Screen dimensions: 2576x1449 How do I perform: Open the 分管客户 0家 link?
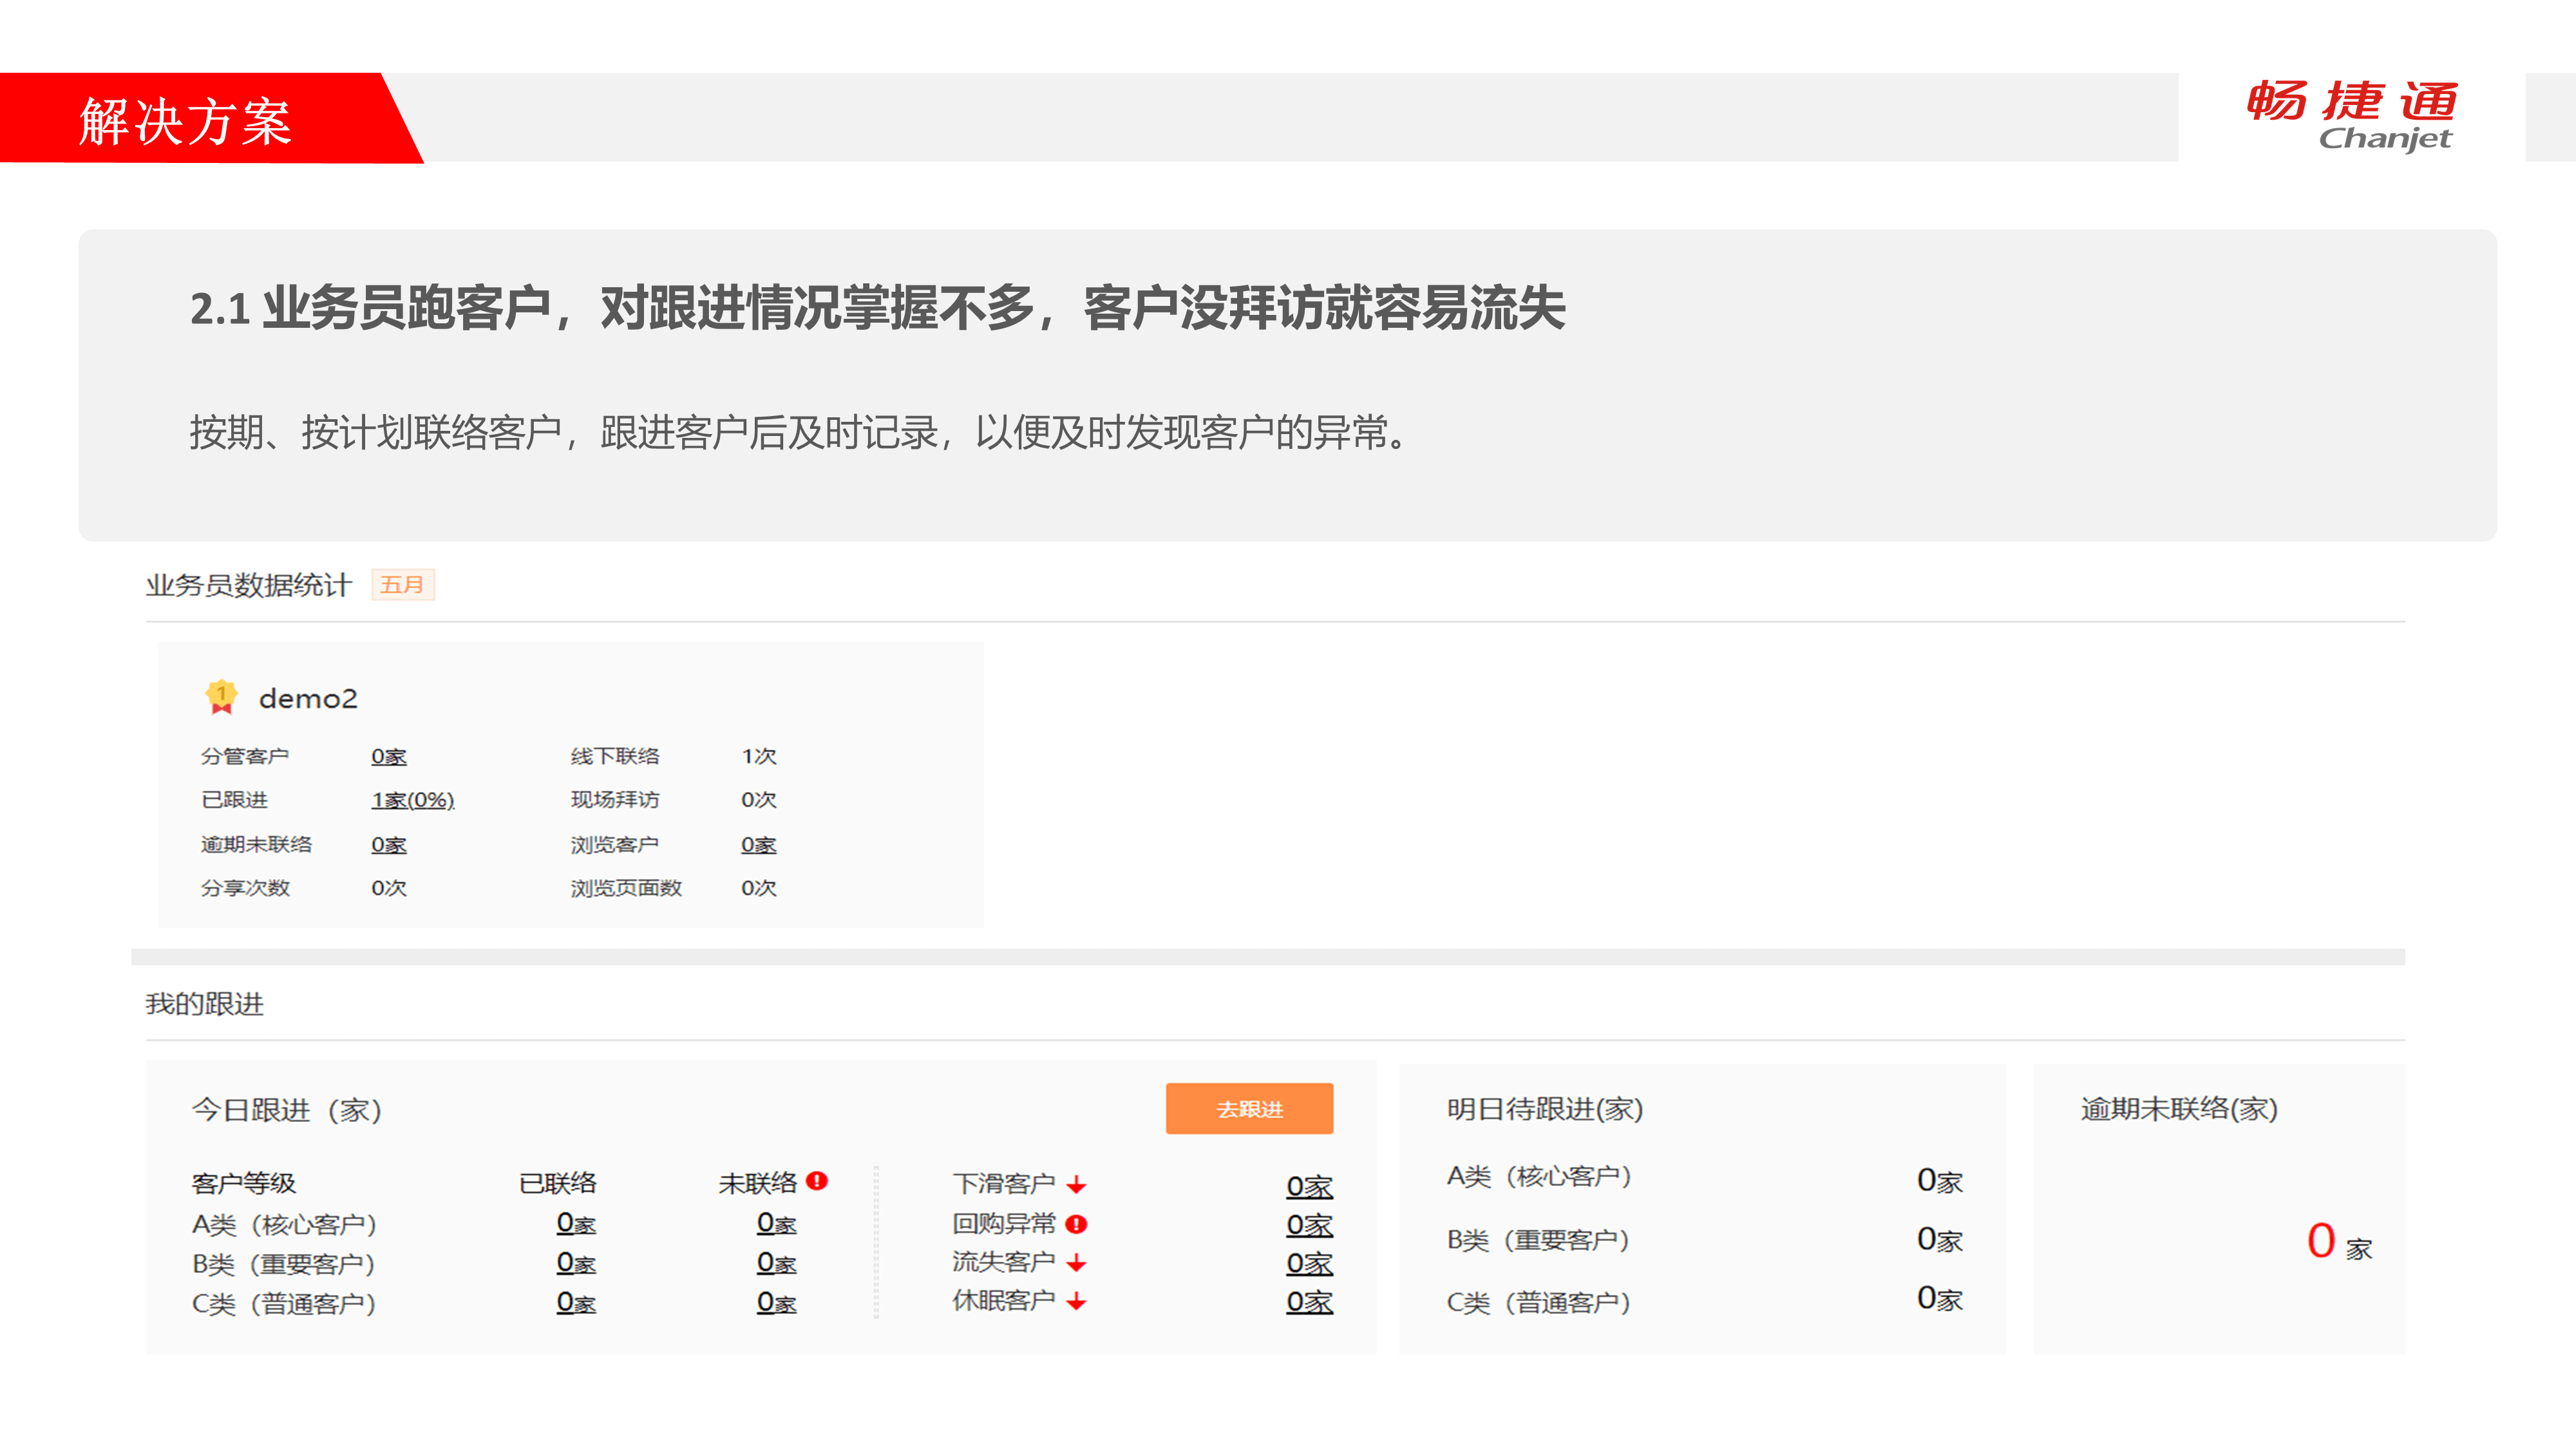pos(388,757)
